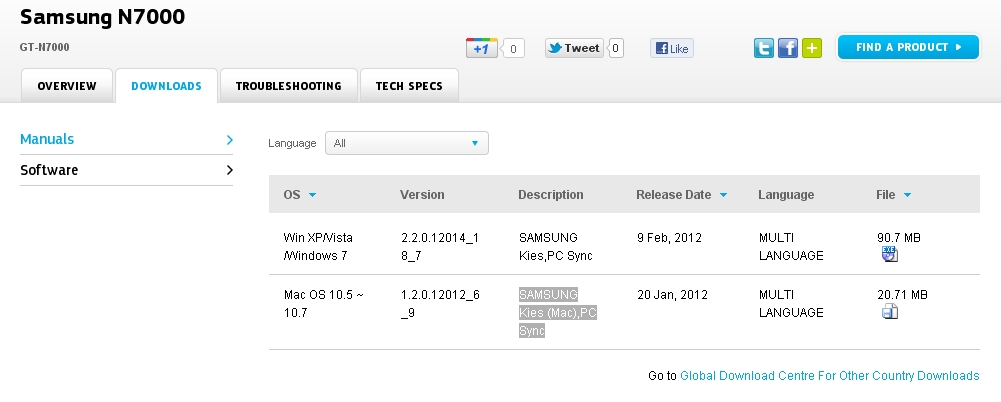Click the green plus share icon

pyautogui.click(x=812, y=48)
